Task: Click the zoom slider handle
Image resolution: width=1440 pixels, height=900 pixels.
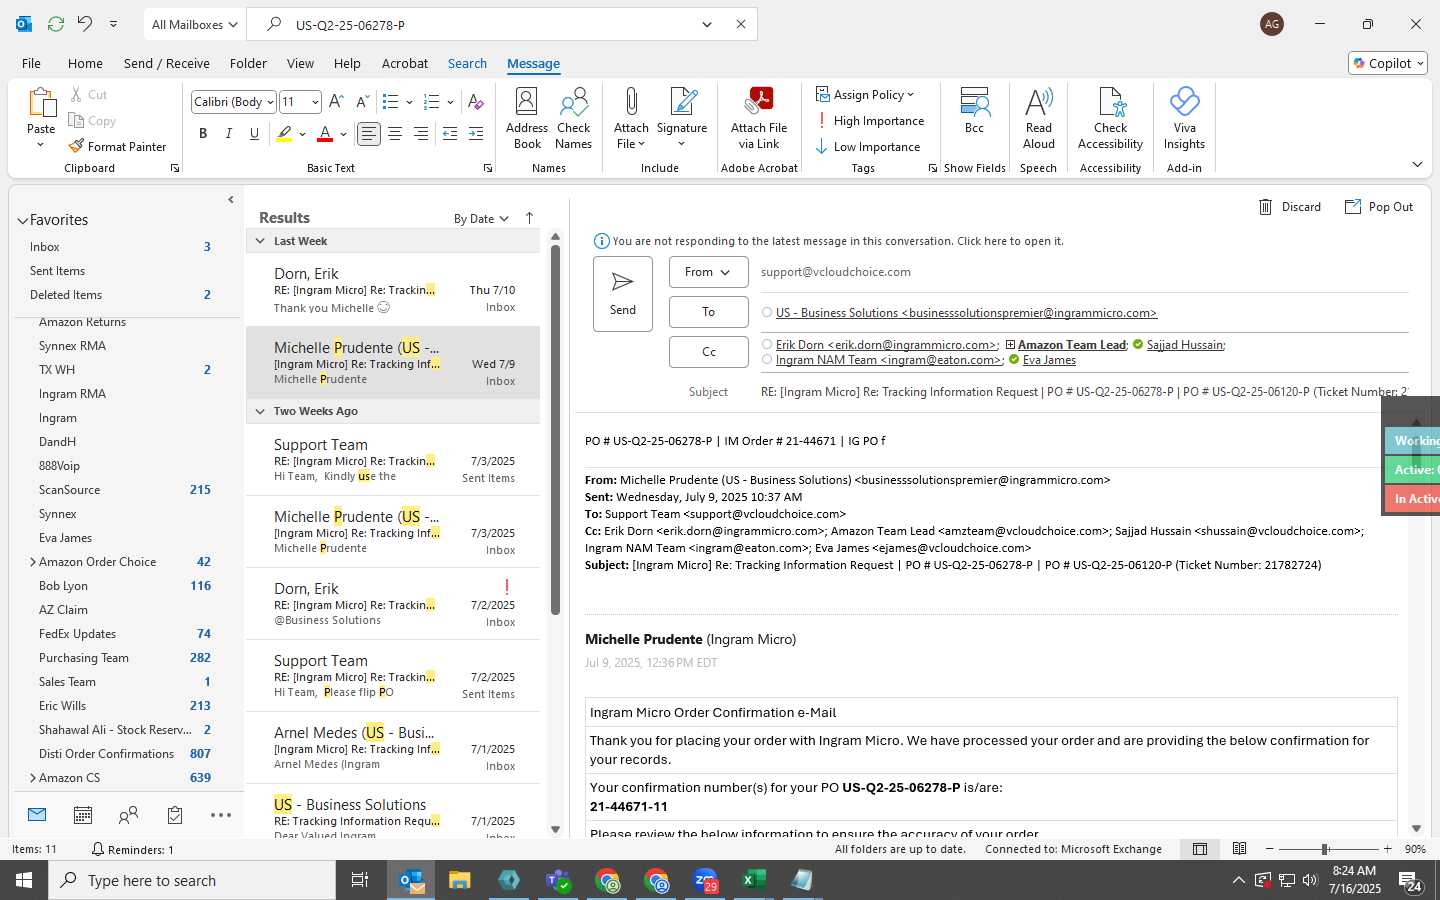Action: click(1324, 849)
